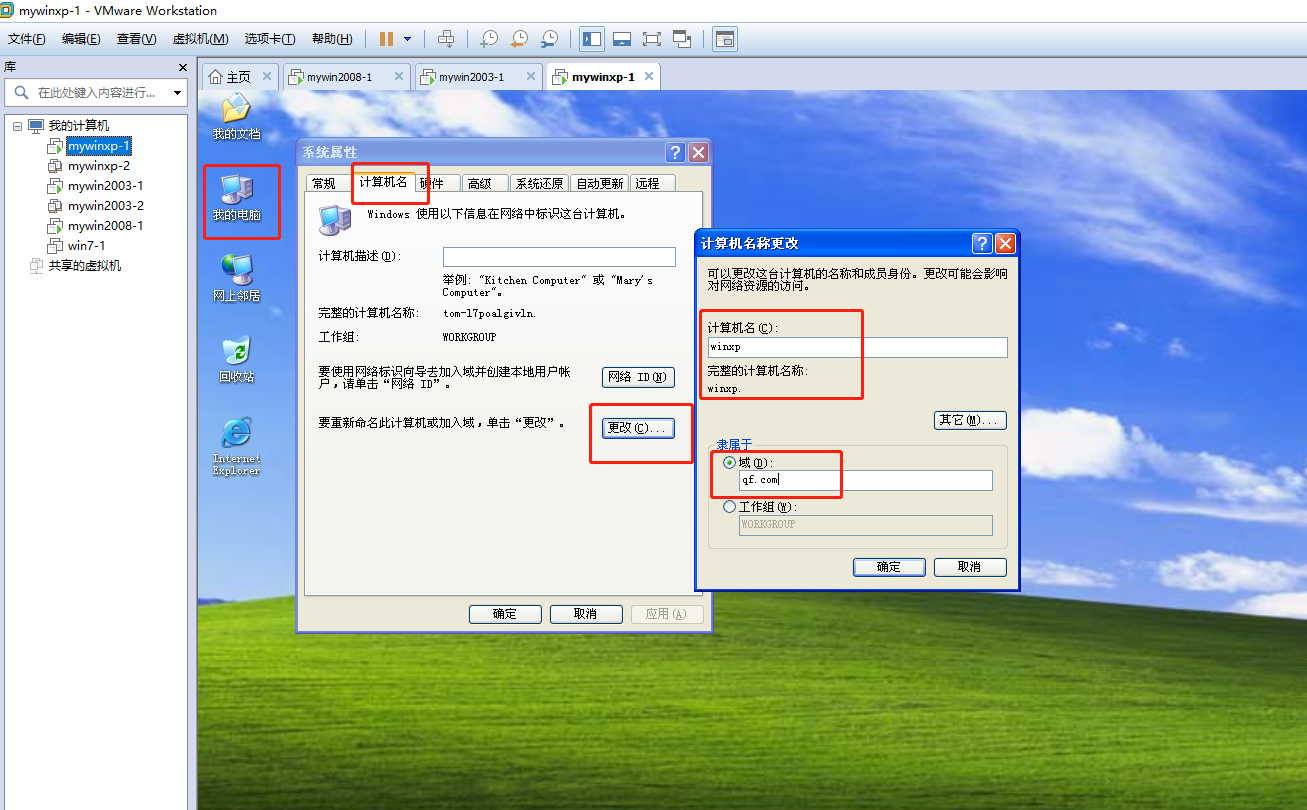Select mywinxp-1 in the library tree
Screen dimensions: 1307x810
99,146
